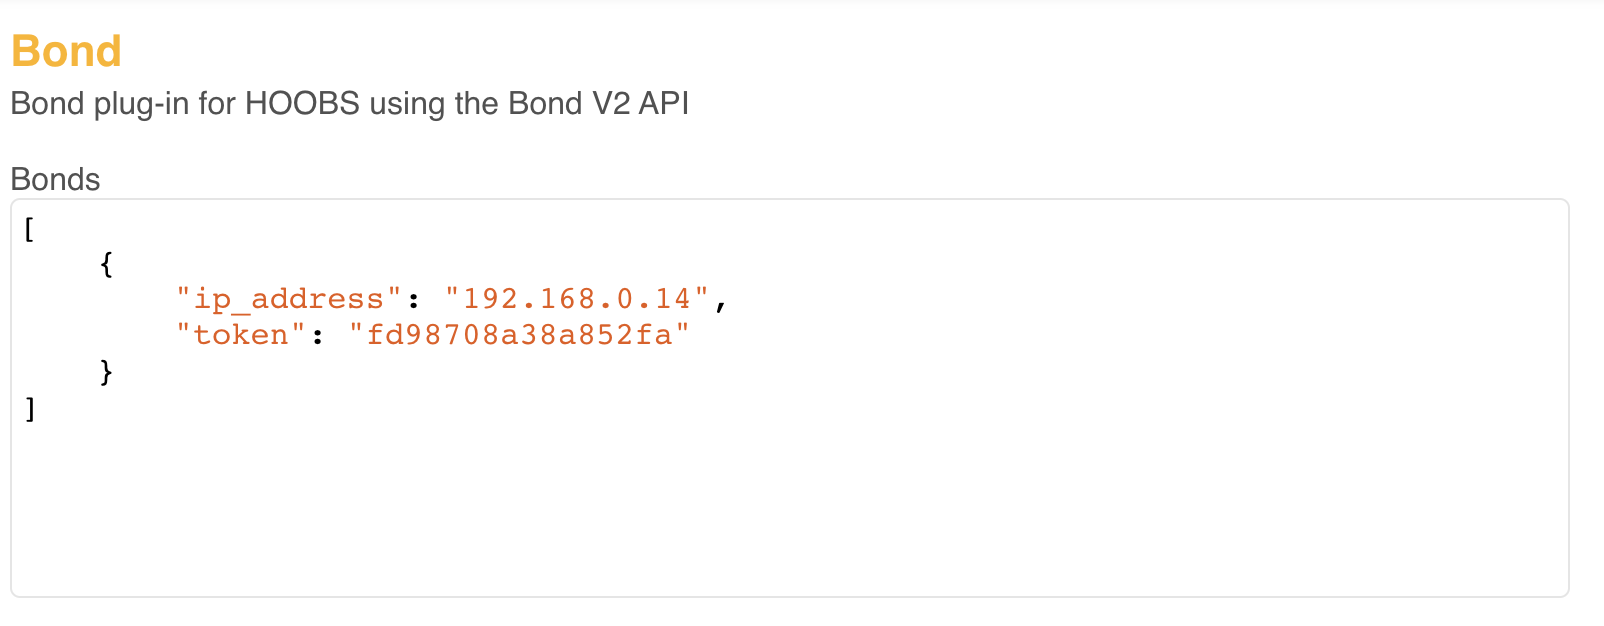Place cursor at the end of the ip_address line
This screenshot has height=626, width=1604.
732,297
